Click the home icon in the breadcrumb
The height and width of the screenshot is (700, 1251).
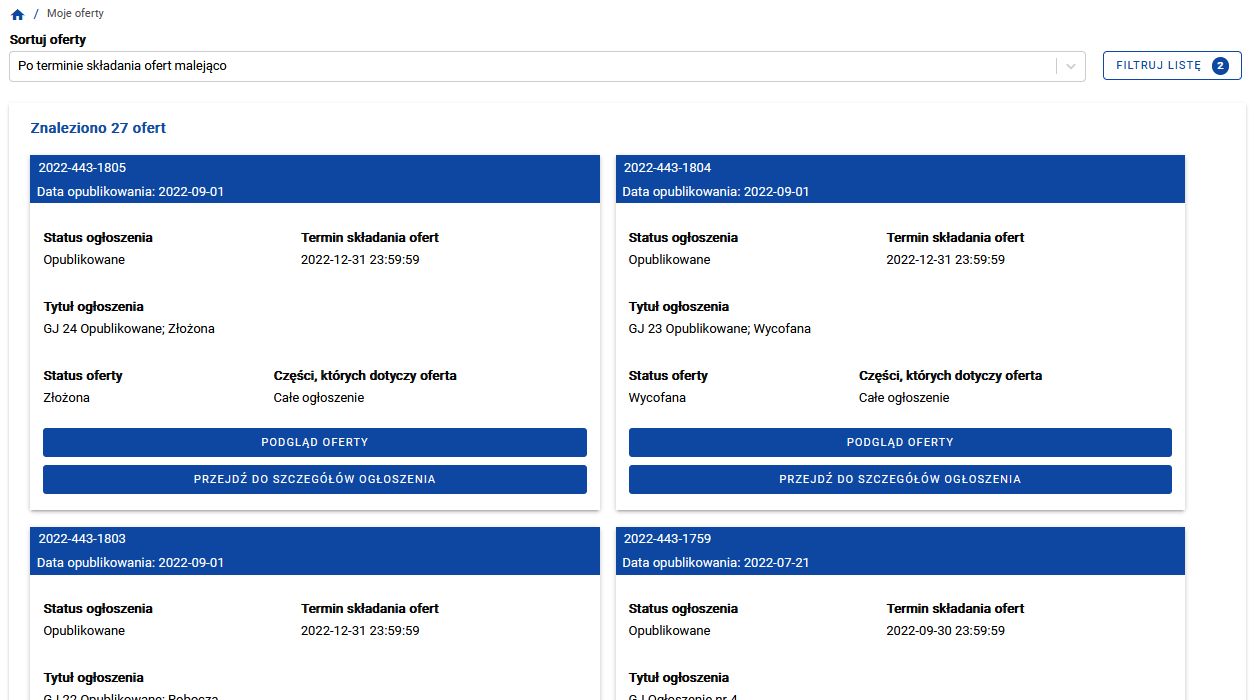point(17,15)
